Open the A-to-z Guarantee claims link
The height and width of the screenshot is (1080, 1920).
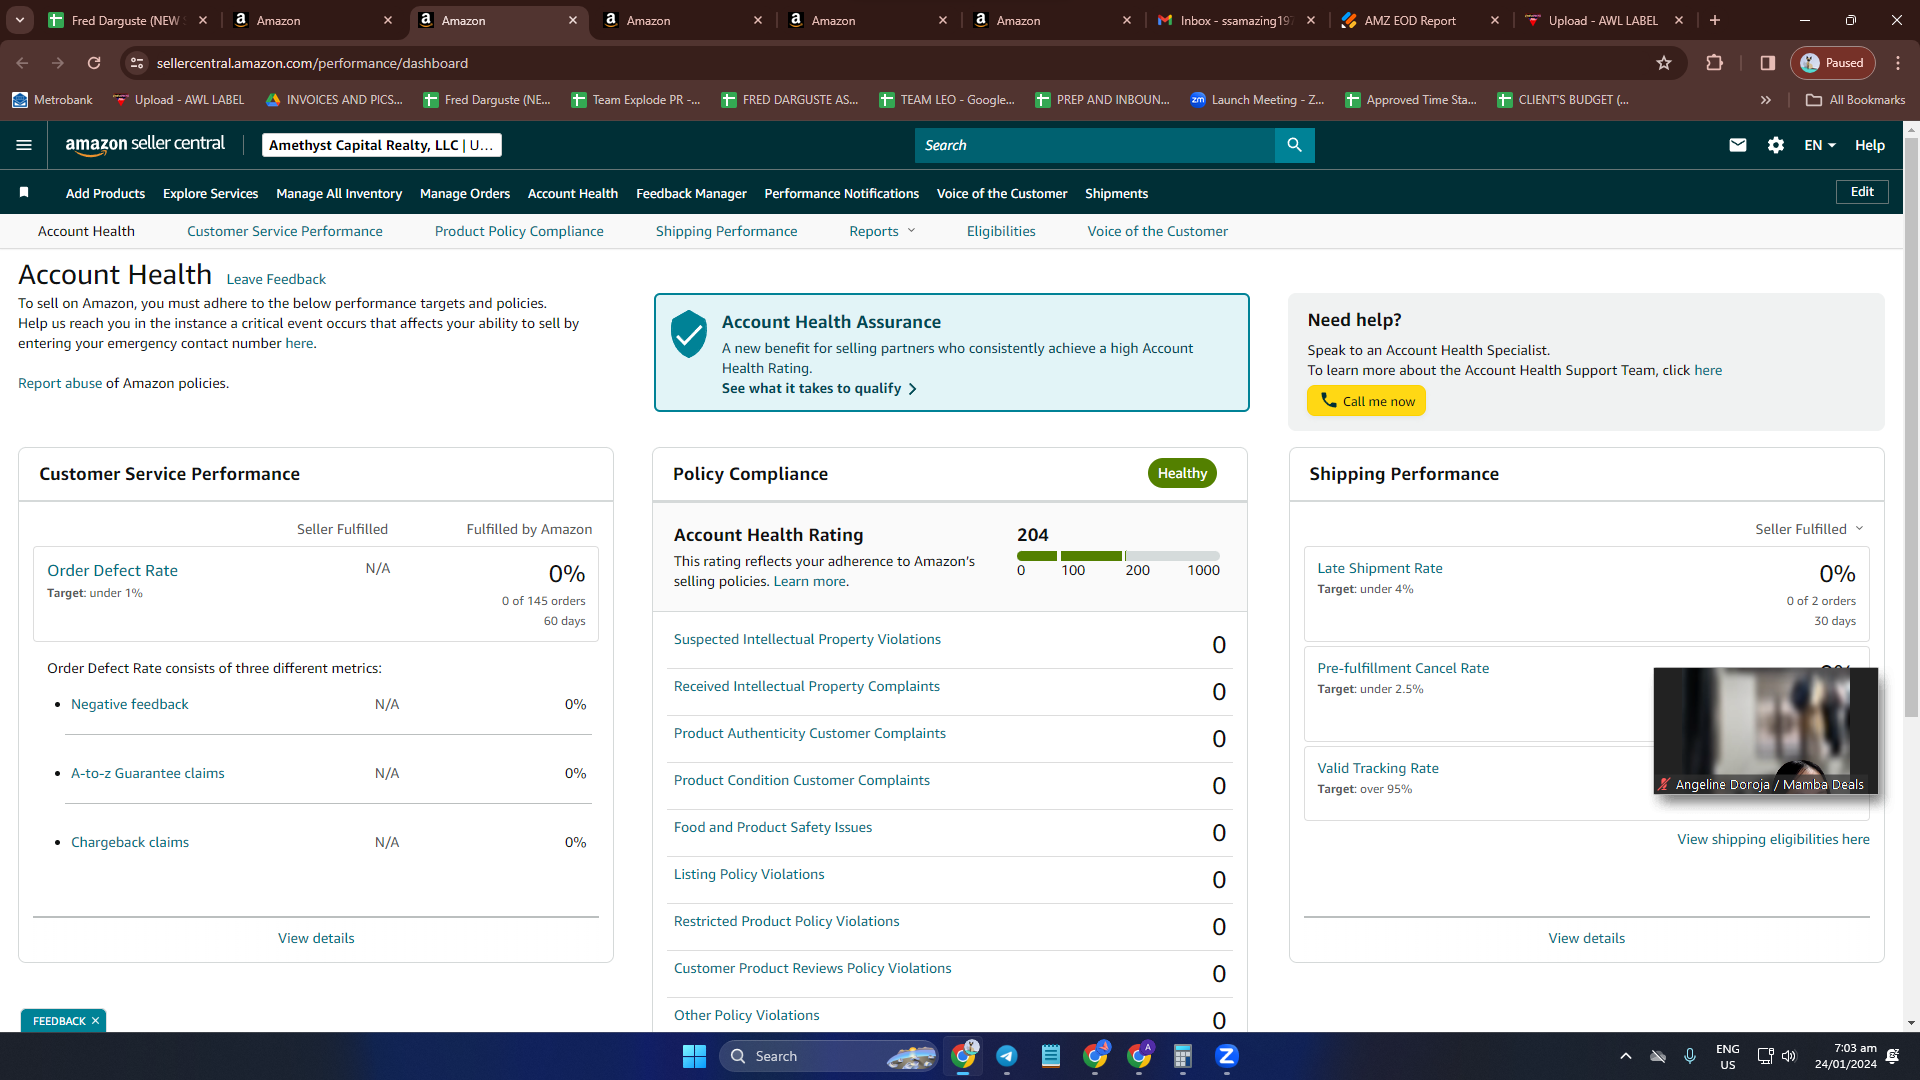pyautogui.click(x=148, y=773)
